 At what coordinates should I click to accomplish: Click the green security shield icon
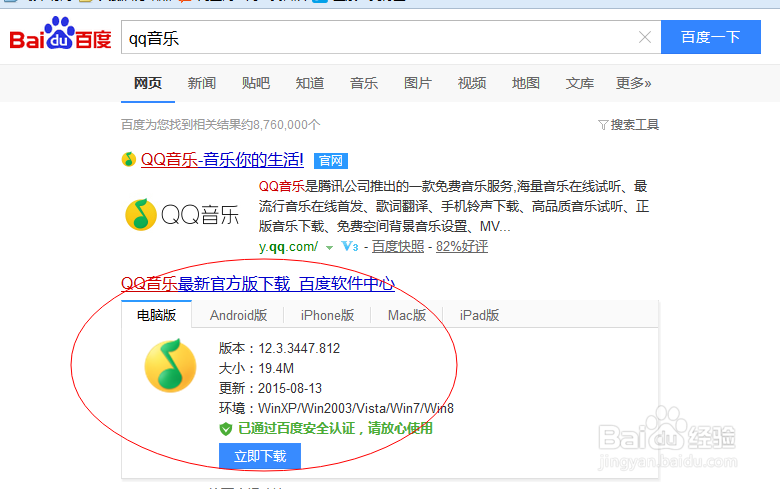tap(226, 429)
